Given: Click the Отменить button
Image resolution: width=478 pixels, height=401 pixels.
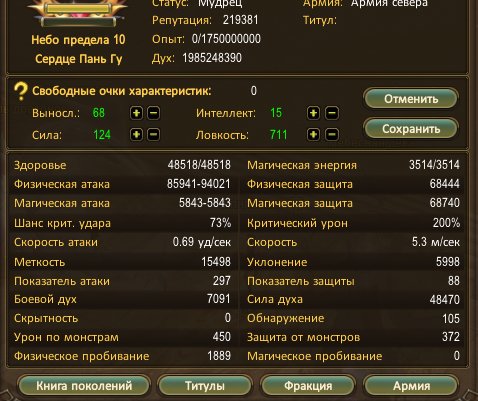Looking at the screenshot, I should pyautogui.click(x=411, y=99).
